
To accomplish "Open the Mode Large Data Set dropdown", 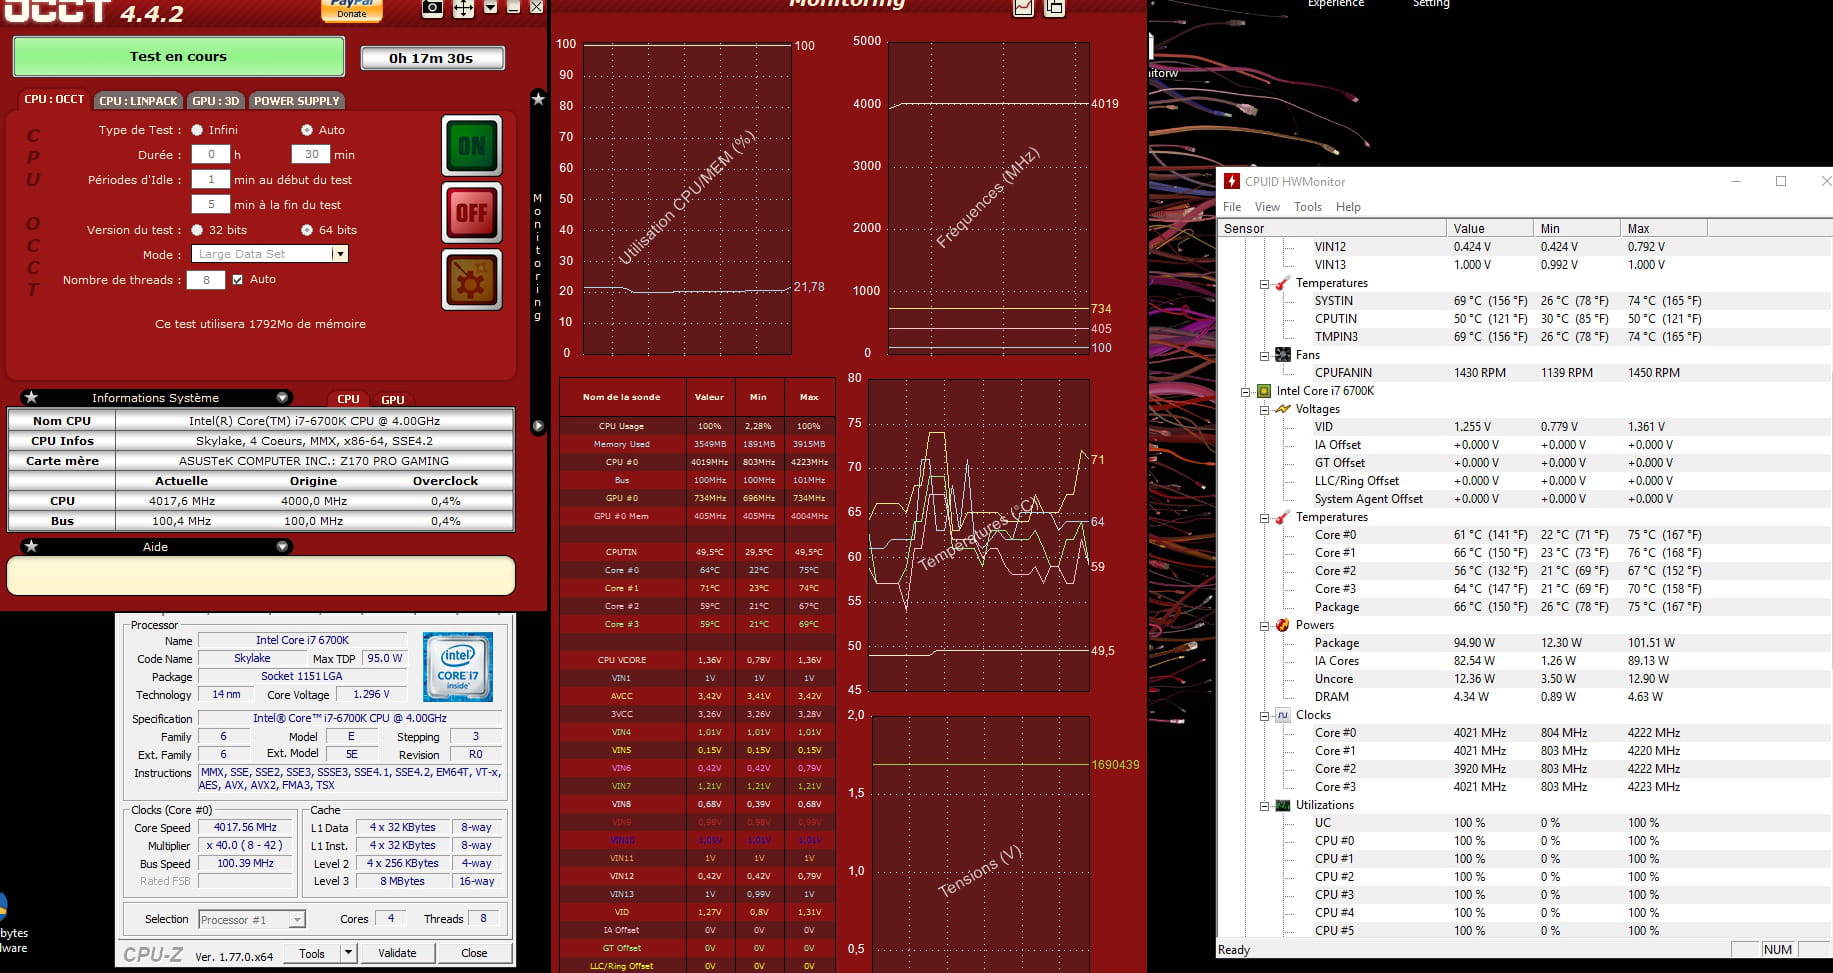I will coord(340,254).
